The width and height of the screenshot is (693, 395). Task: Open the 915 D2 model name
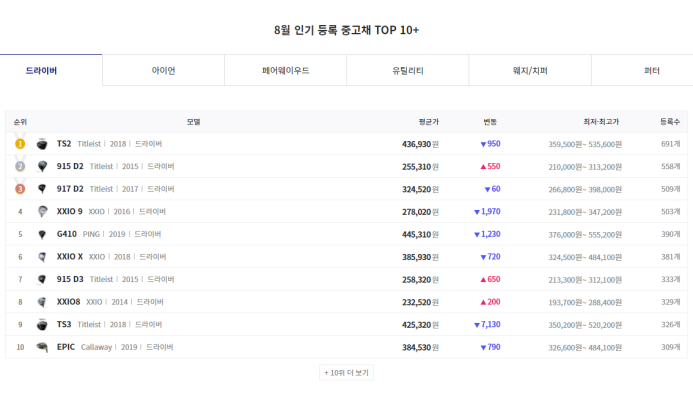pos(70,166)
